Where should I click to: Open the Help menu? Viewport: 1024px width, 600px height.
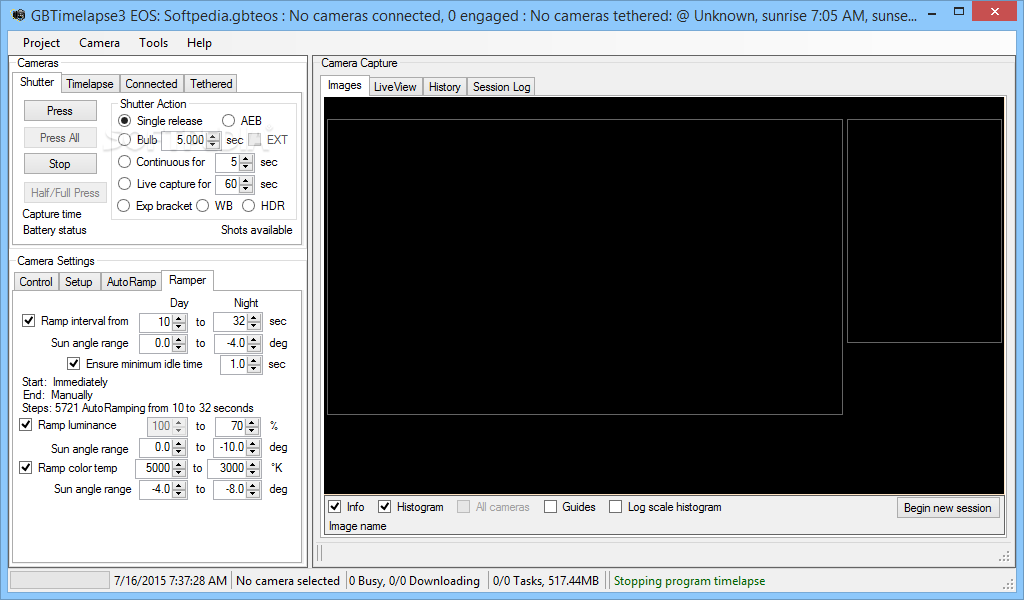click(x=199, y=43)
